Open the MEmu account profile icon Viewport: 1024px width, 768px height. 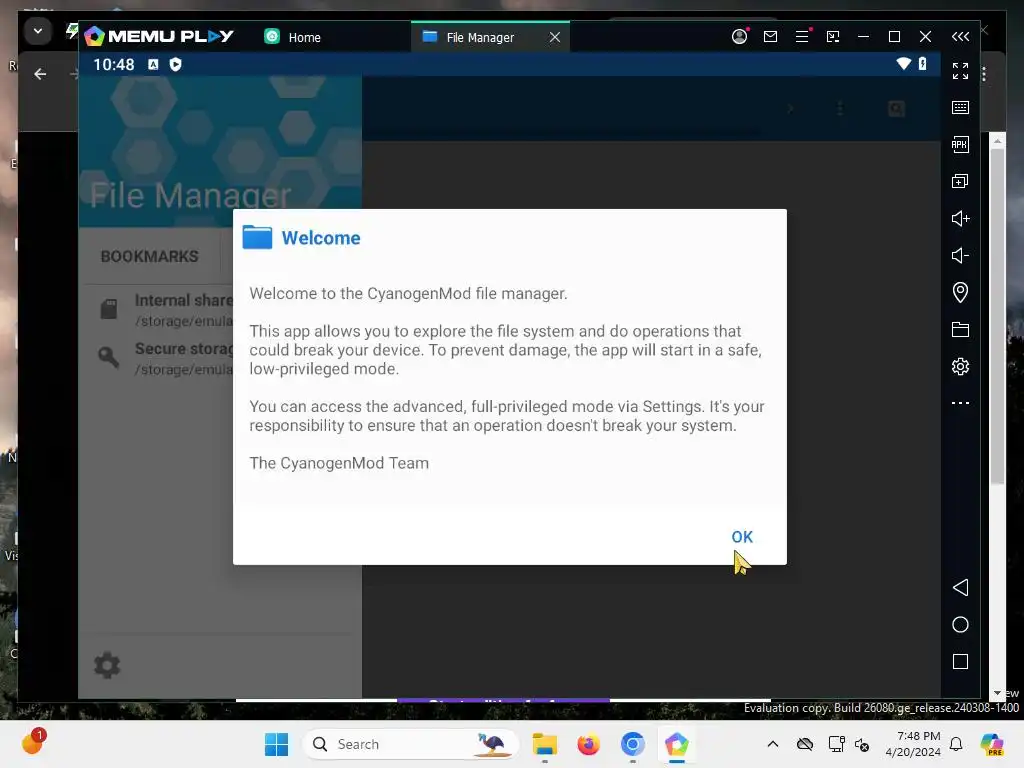pyautogui.click(x=739, y=37)
